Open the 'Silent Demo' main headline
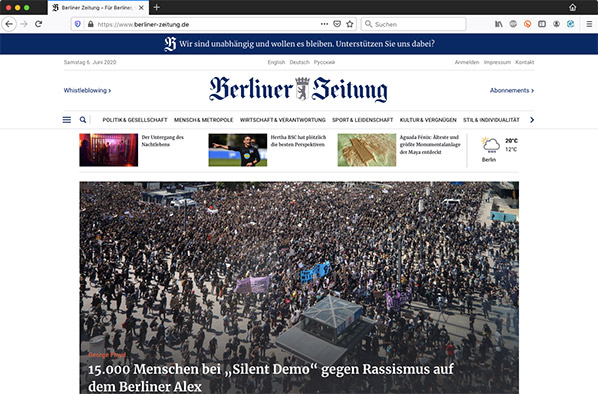 tap(271, 378)
